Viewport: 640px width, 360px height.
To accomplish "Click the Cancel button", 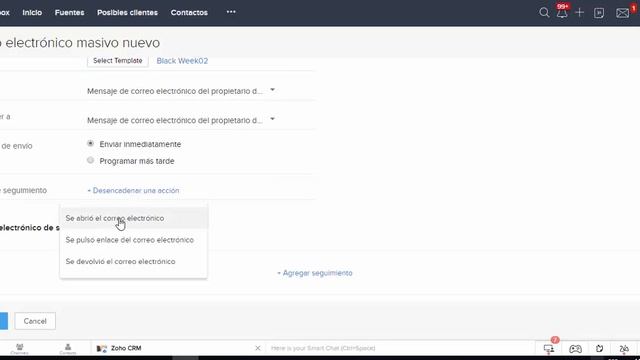I will [x=35, y=321].
